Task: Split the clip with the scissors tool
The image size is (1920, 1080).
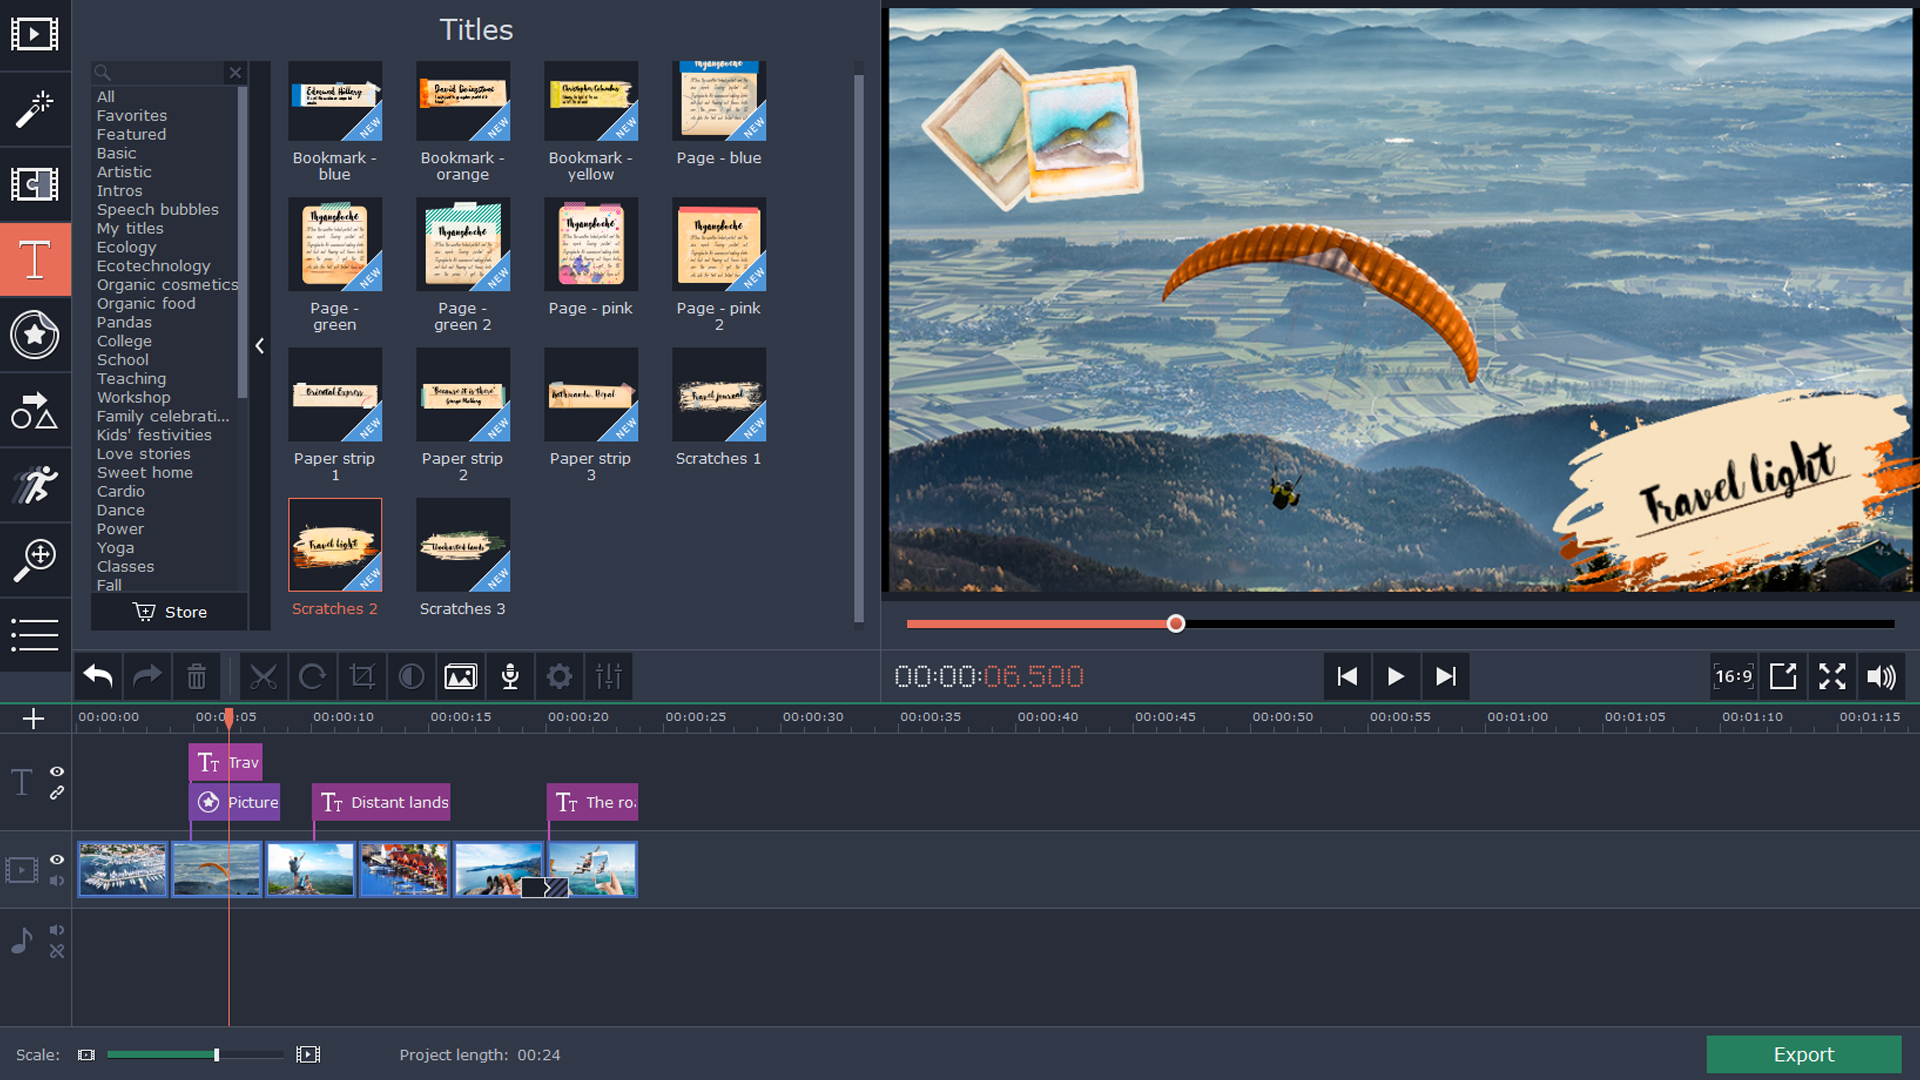Action: (263, 676)
